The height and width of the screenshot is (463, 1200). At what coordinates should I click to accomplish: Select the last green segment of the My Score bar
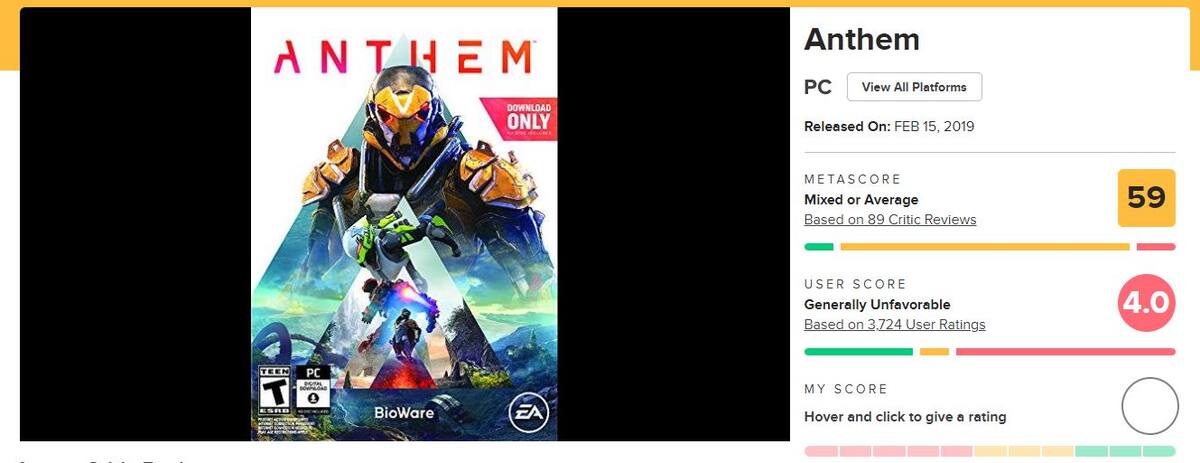click(1159, 451)
